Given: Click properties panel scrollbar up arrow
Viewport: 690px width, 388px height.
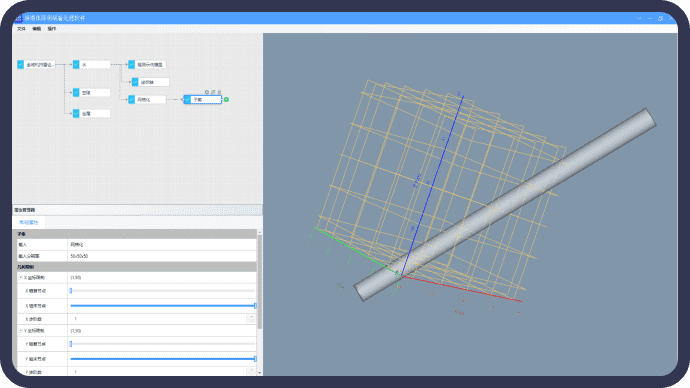Looking at the screenshot, I should pyautogui.click(x=260, y=232).
